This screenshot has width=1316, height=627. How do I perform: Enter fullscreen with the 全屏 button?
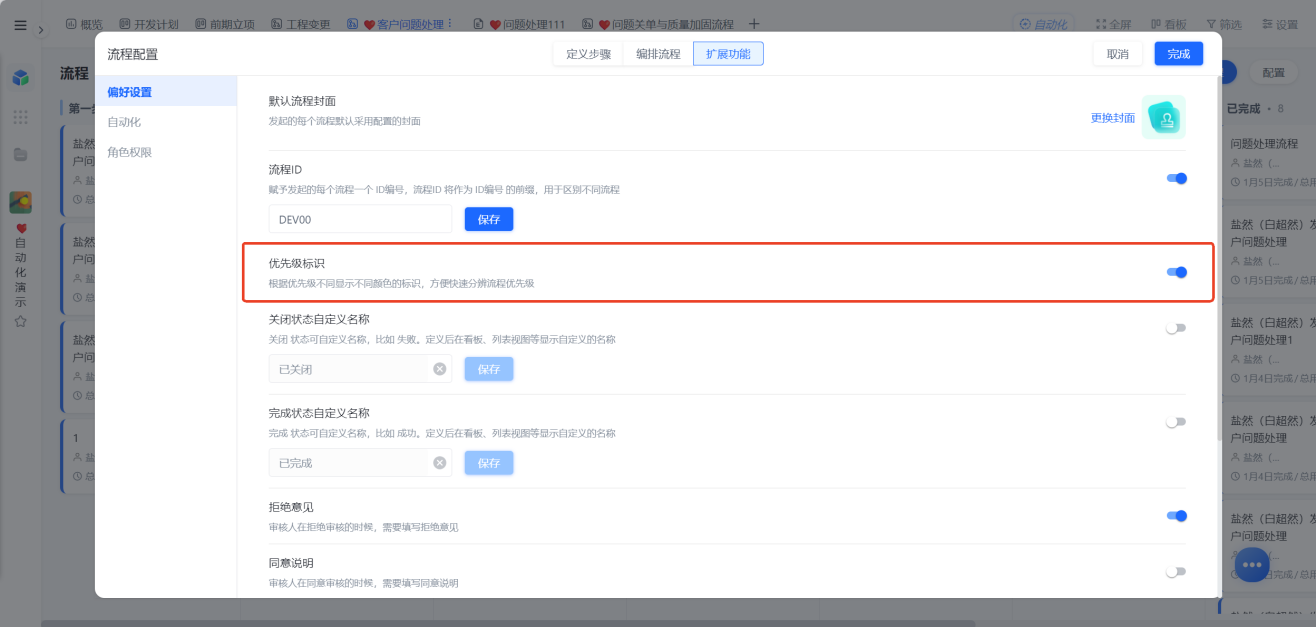tap(1113, 24)
